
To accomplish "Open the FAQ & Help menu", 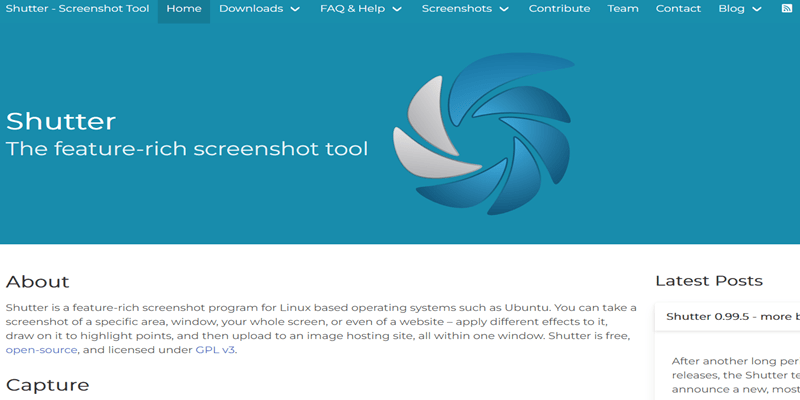I will coord(353,9).
